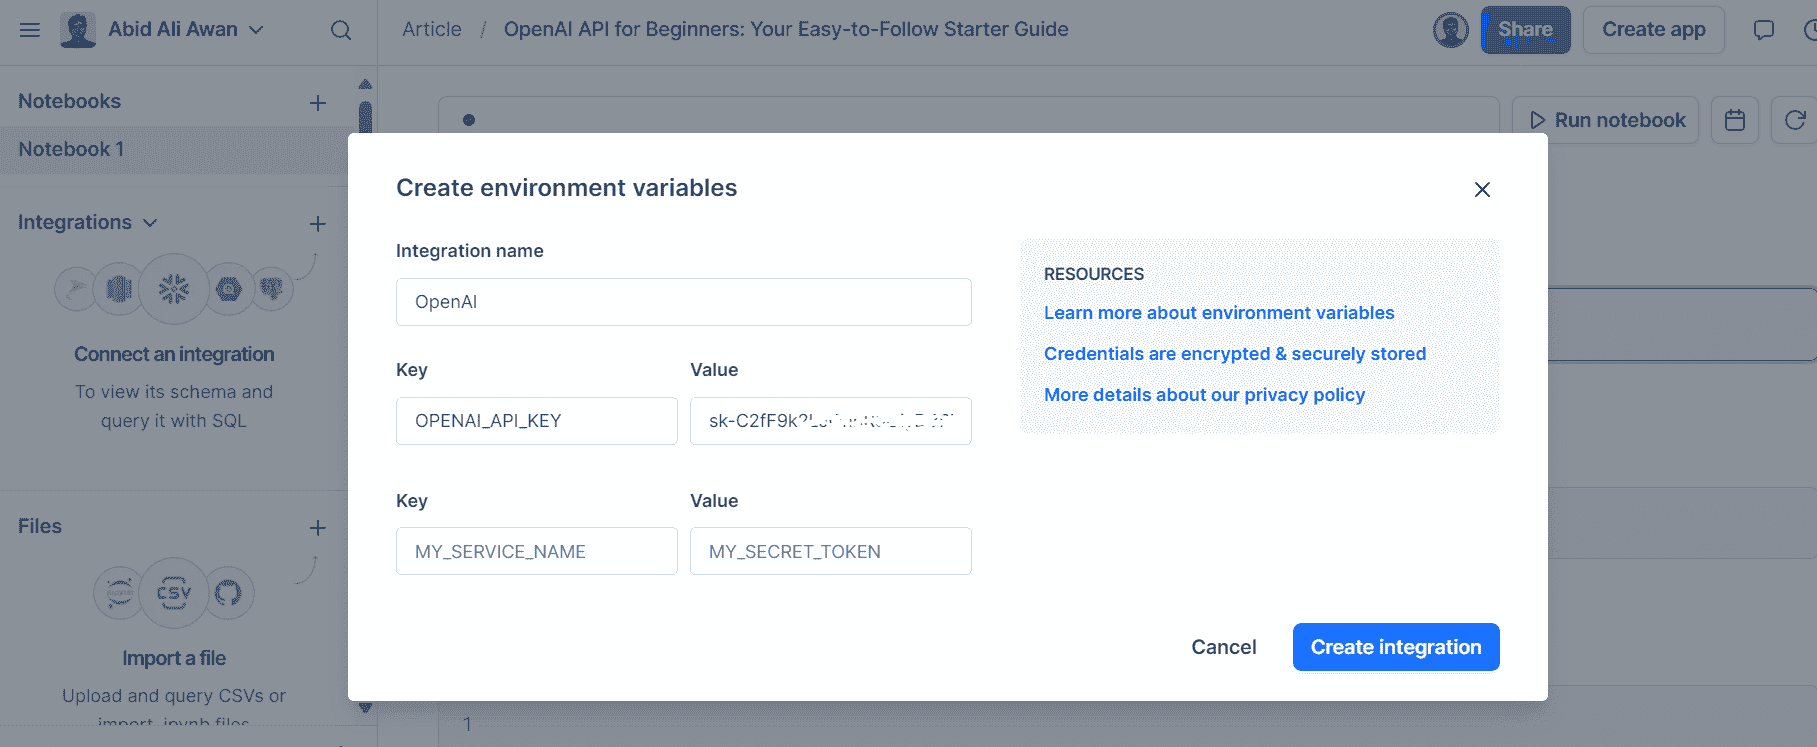Click the search magnifier icon

341,30
